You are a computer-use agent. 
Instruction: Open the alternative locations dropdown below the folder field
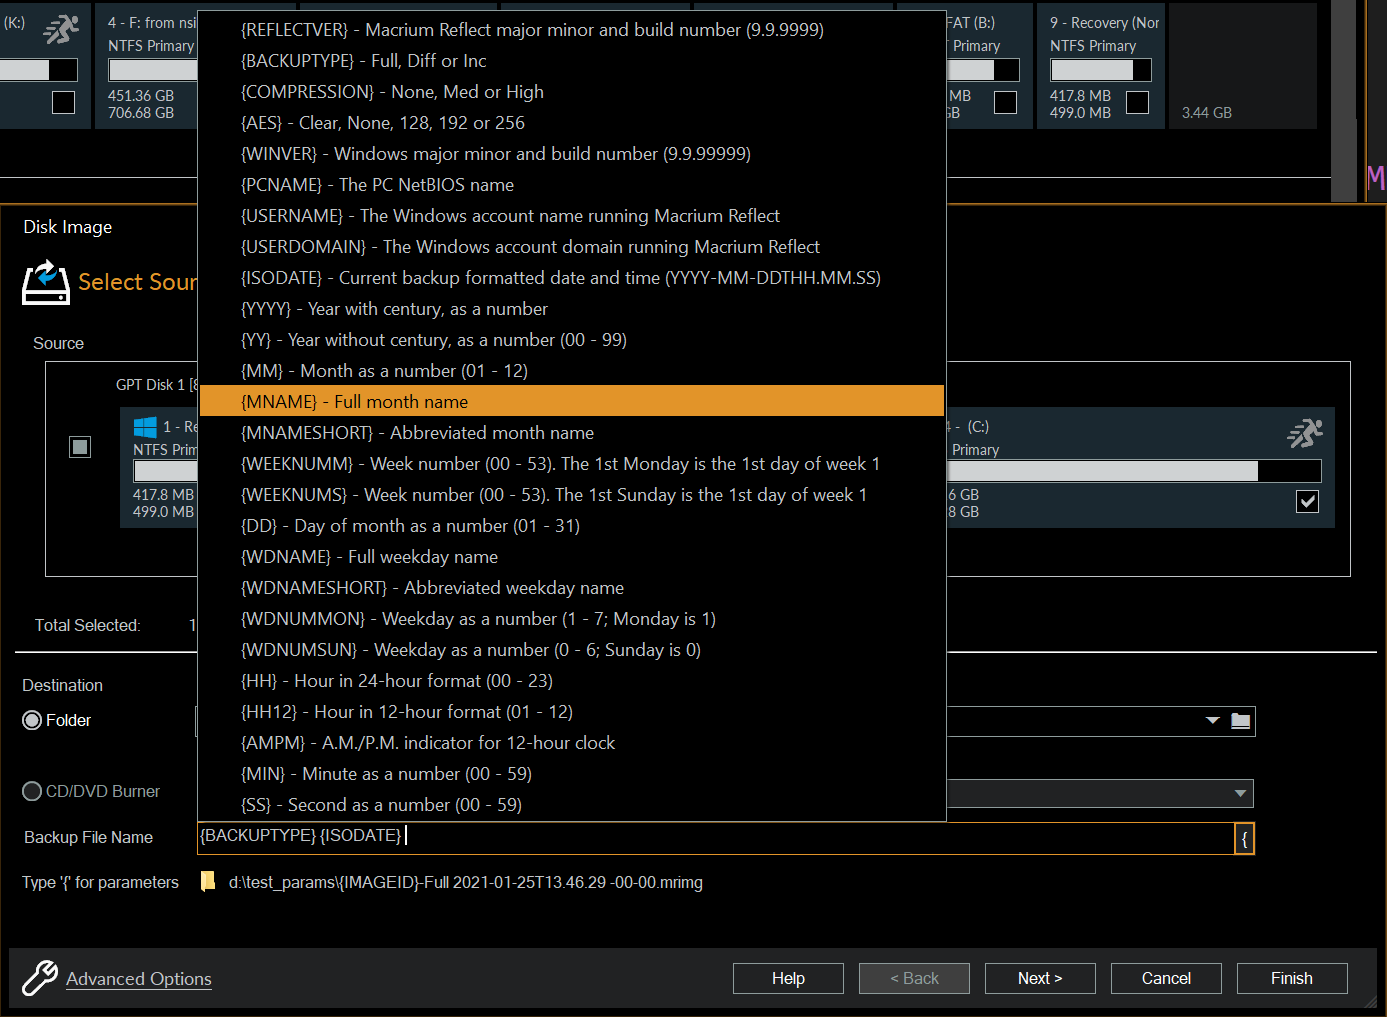(x=1240, y=793)
